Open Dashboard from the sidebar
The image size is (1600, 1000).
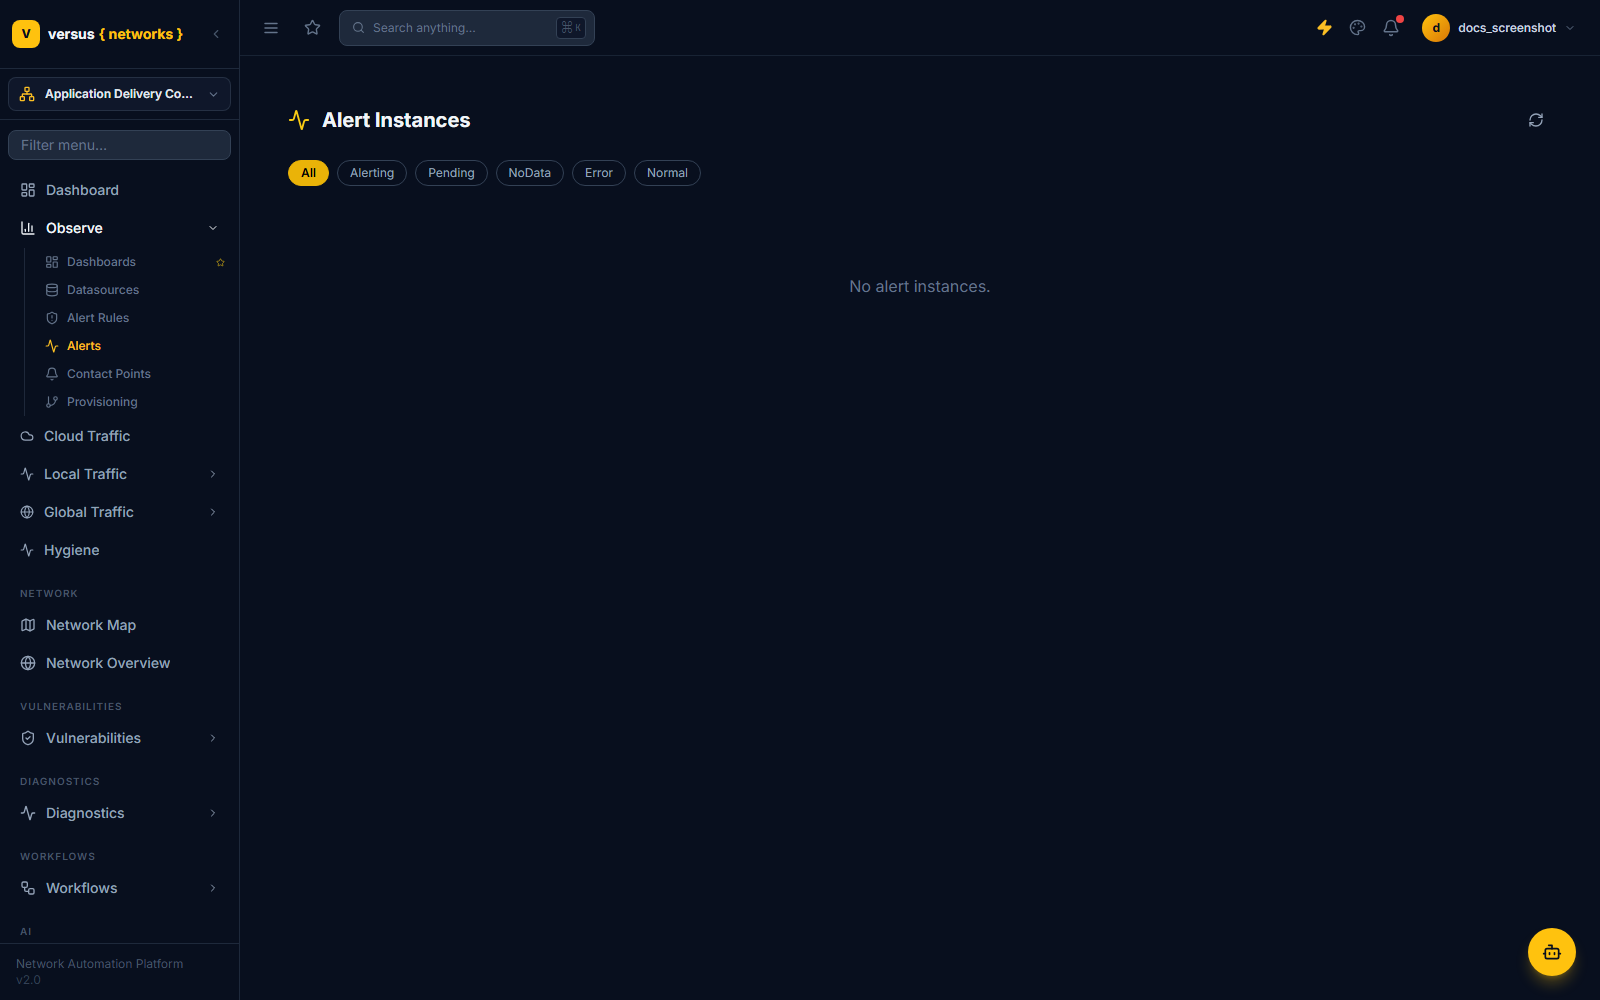119,190
